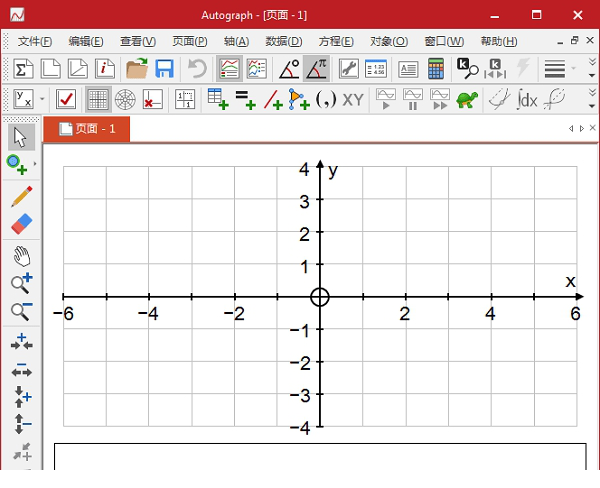600x488 pixels.
Task: Enter coordinates (,) icon
Action: [326, 99]
